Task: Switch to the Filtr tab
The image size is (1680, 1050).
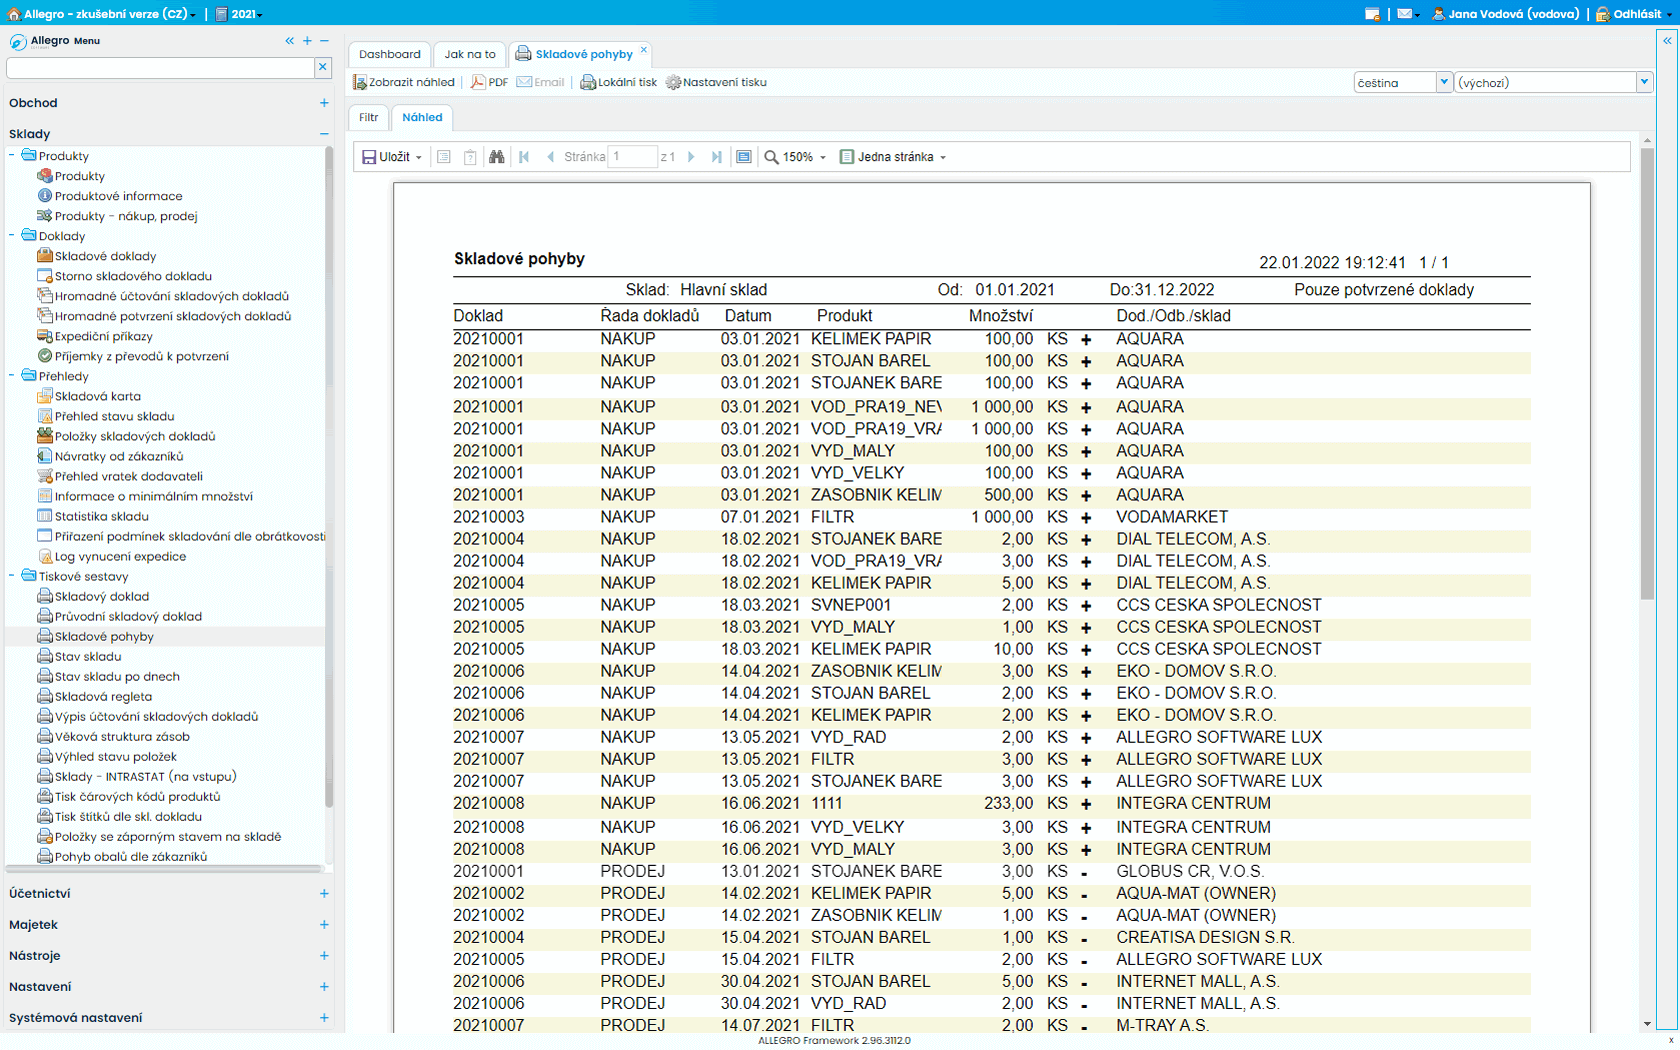Action: [369, 118]
